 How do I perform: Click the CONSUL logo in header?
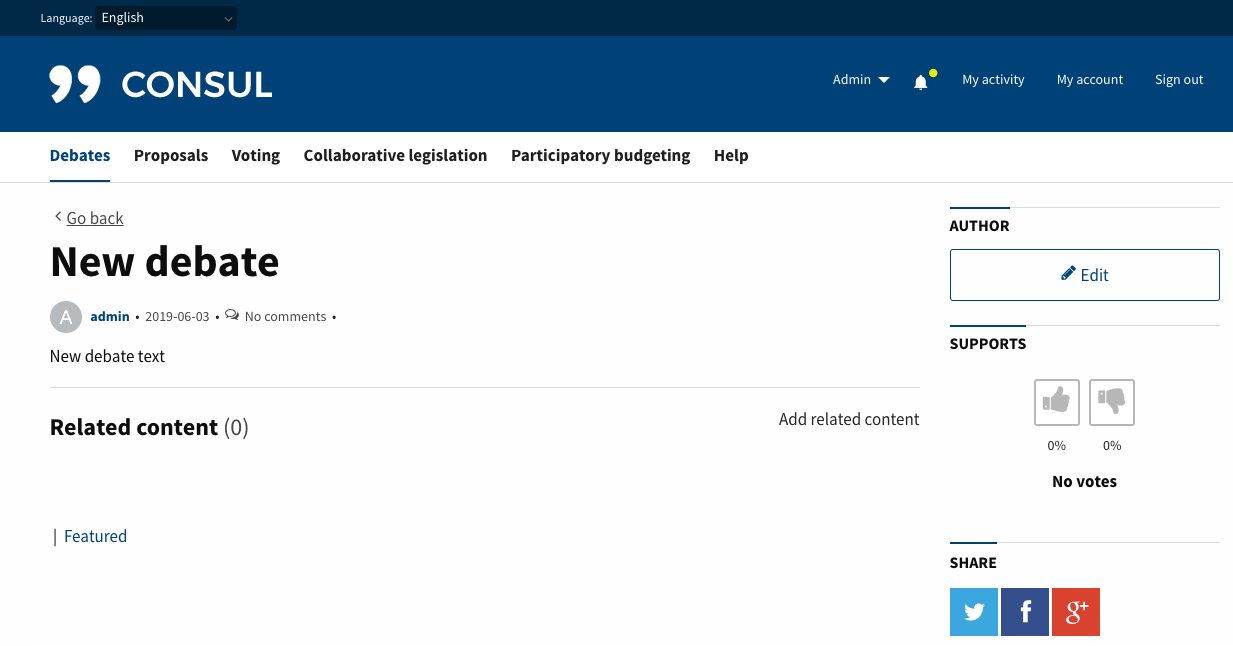coord(161,84)
